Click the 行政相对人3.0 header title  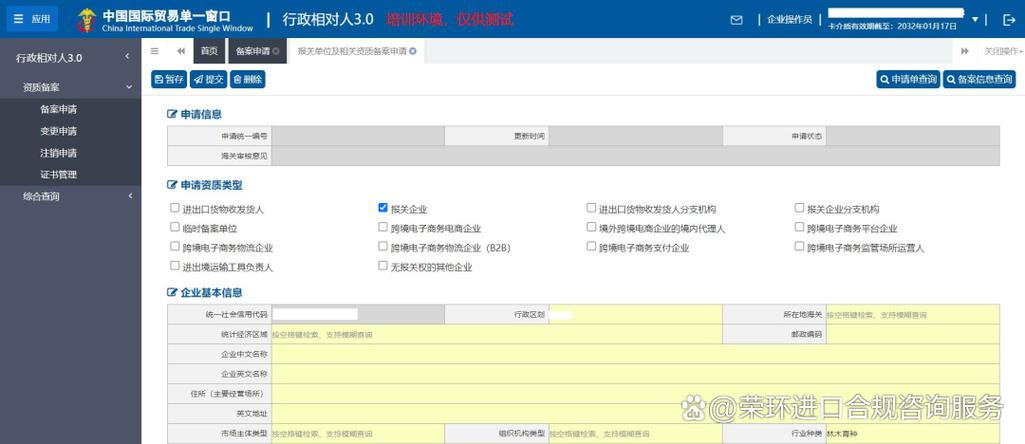(x=328, y=20)
